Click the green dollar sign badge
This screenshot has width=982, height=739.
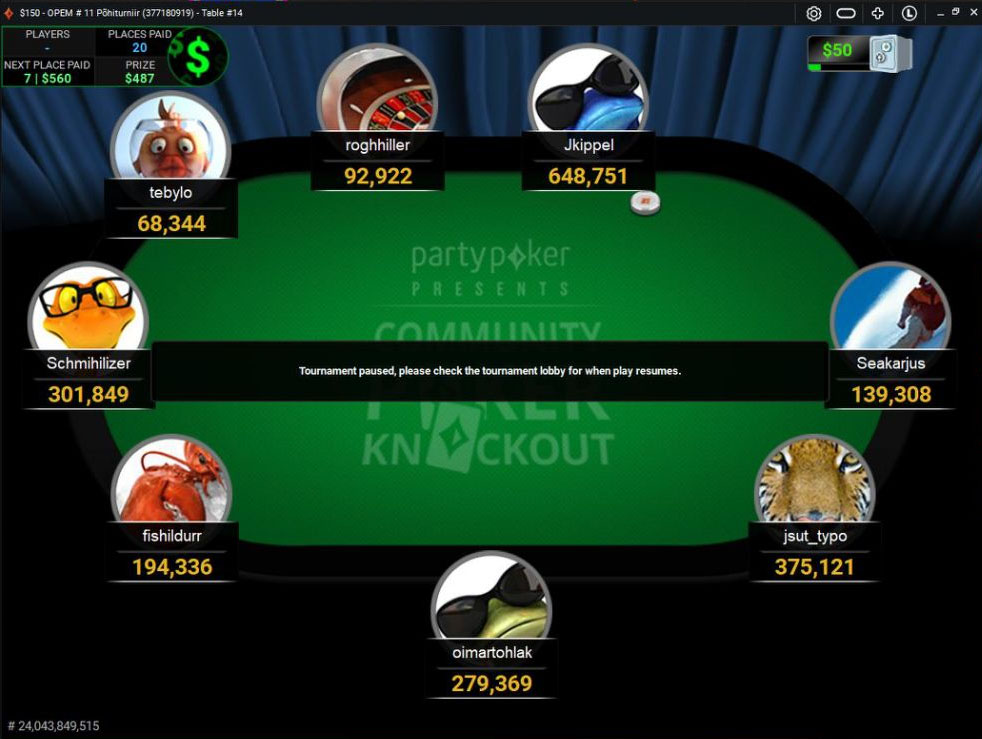tap(199, 56)
